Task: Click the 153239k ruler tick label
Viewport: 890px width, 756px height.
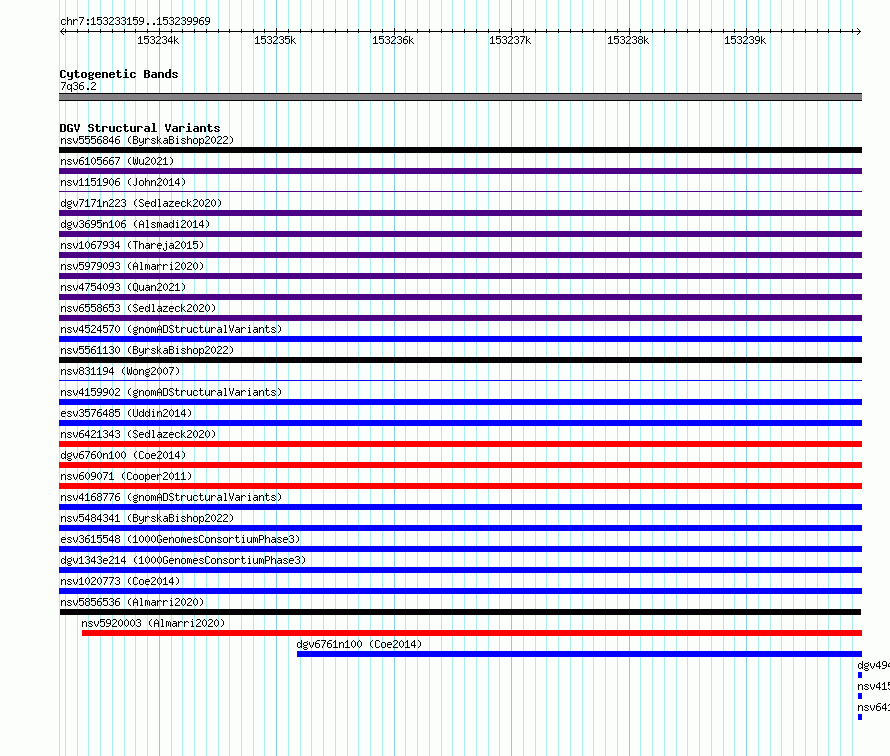Action: (745, 40)
